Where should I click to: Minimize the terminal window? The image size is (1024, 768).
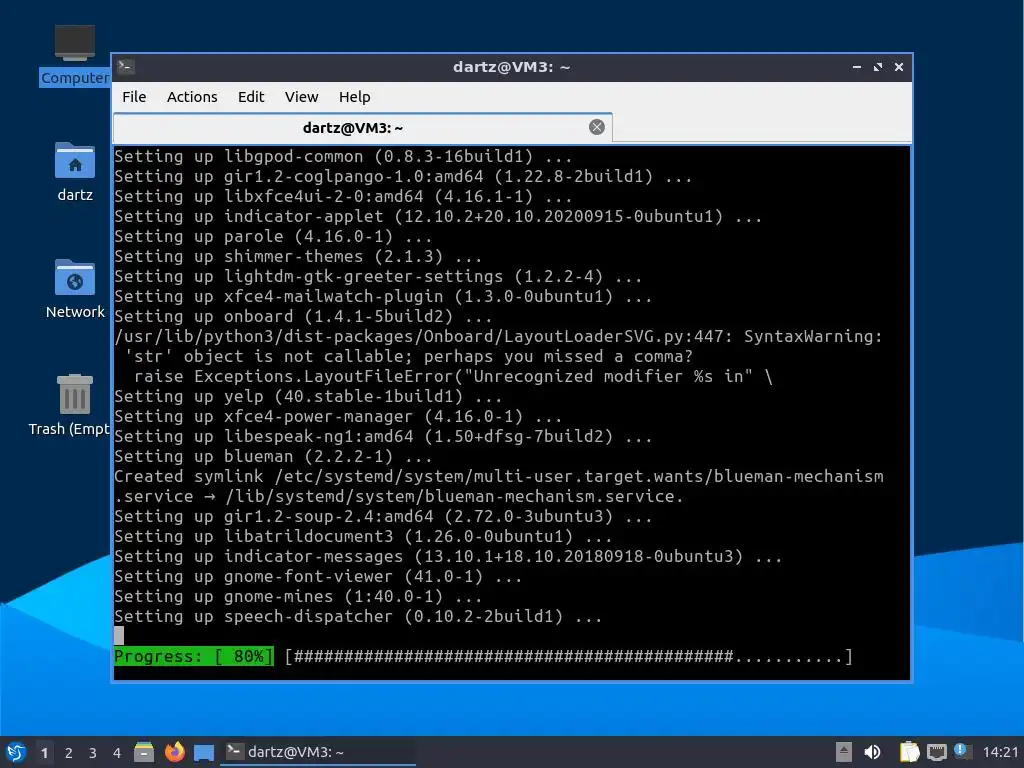tap(857, 67)
